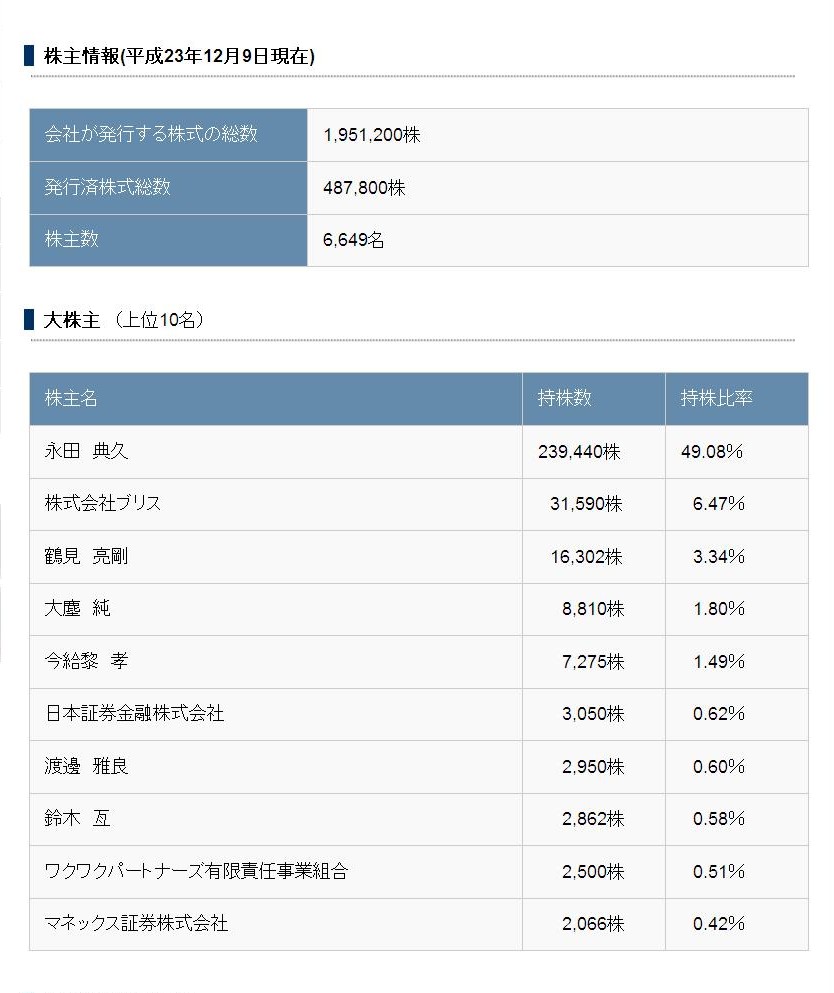Select shareholder name 今給黎 孝
Screen dimensions: 834x993
tap(86, 661)
